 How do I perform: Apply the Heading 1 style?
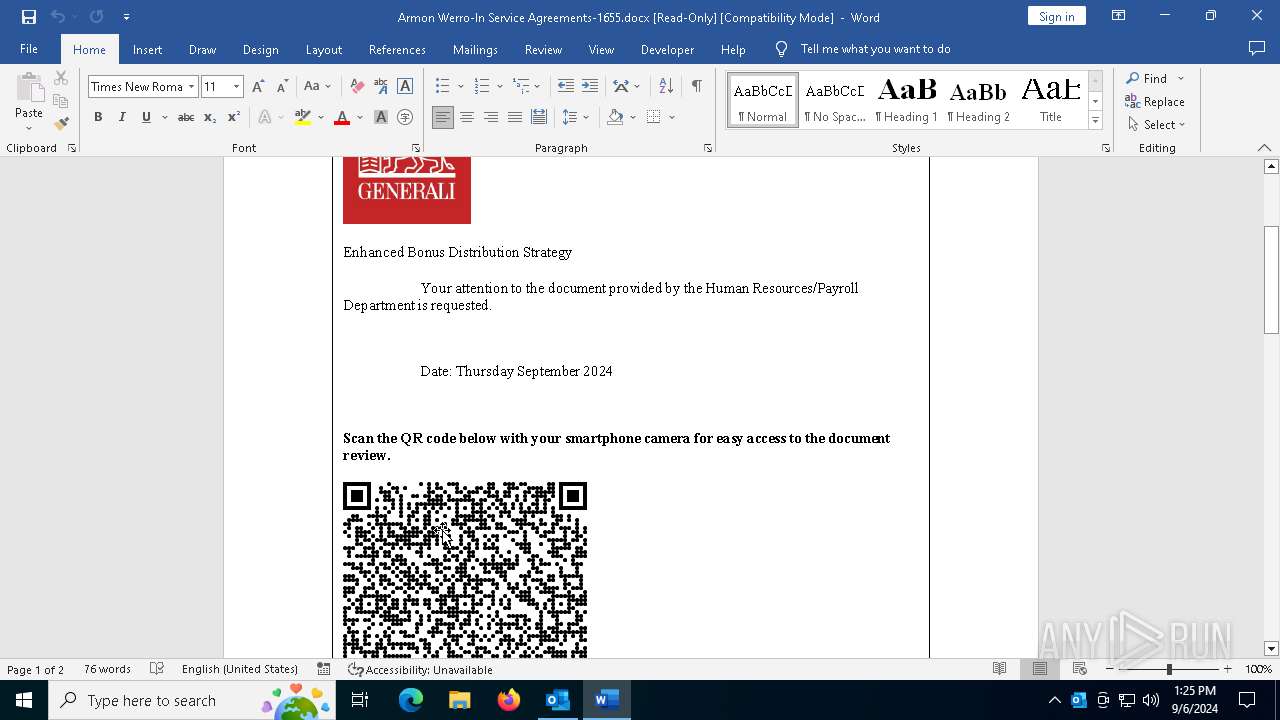click(906, 100)
